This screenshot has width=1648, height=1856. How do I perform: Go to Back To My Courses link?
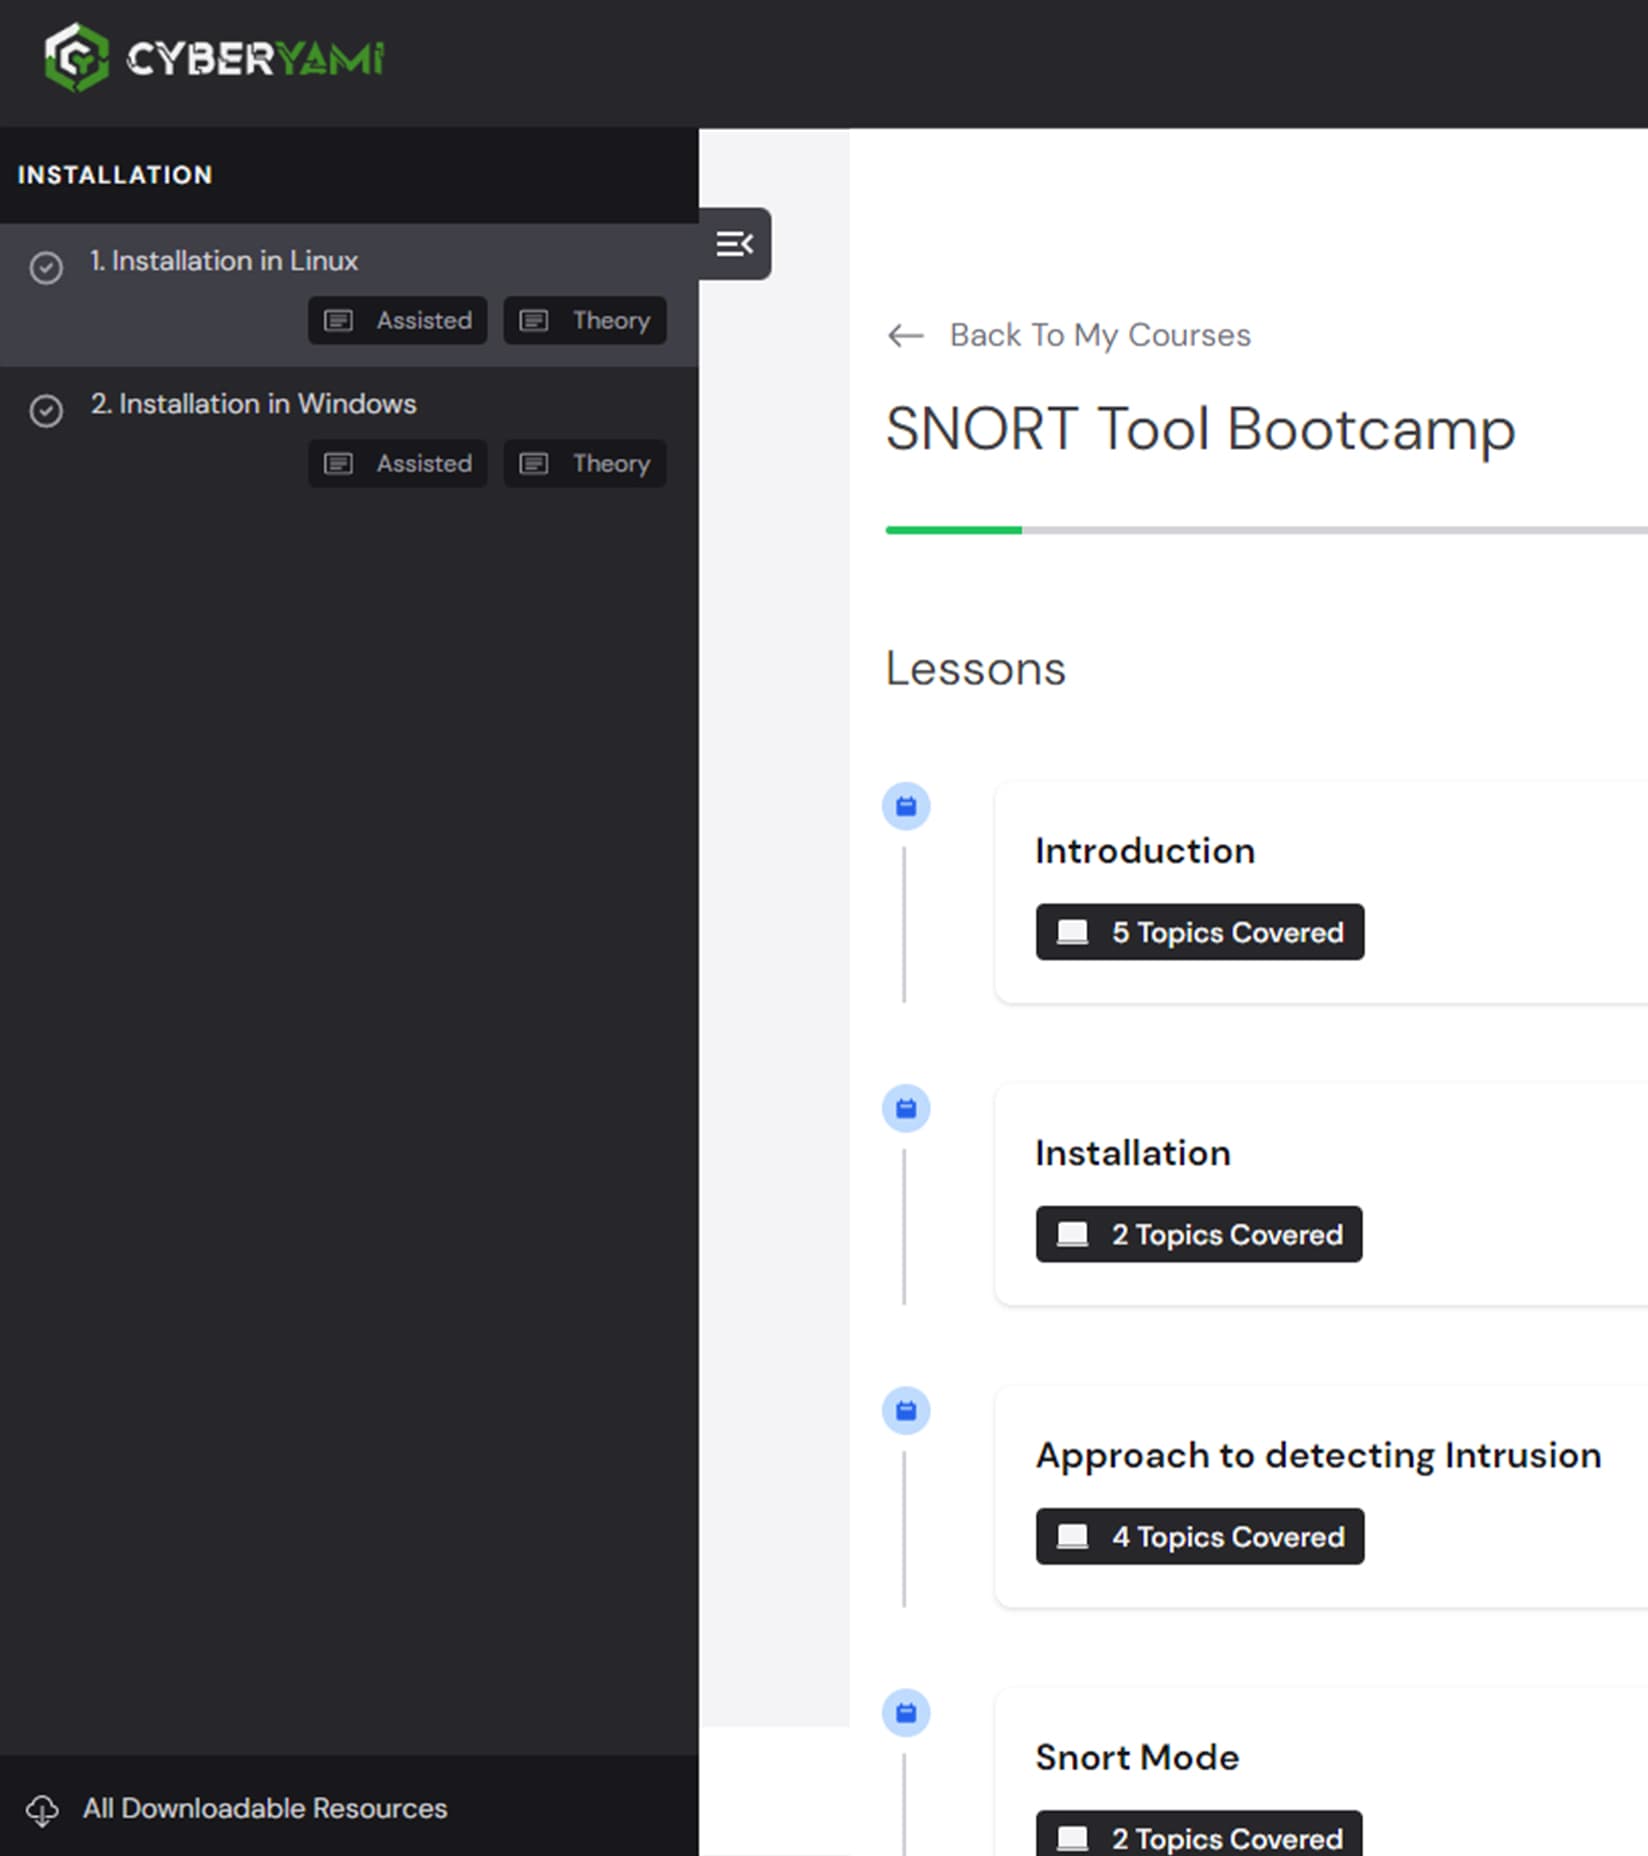[1099, 335]
